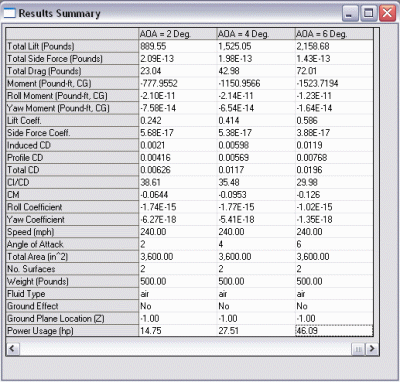Select the Total Lift (Pounds) row header
The height and width of the screenshot is (382, 400).
click(x=72, y=46)
